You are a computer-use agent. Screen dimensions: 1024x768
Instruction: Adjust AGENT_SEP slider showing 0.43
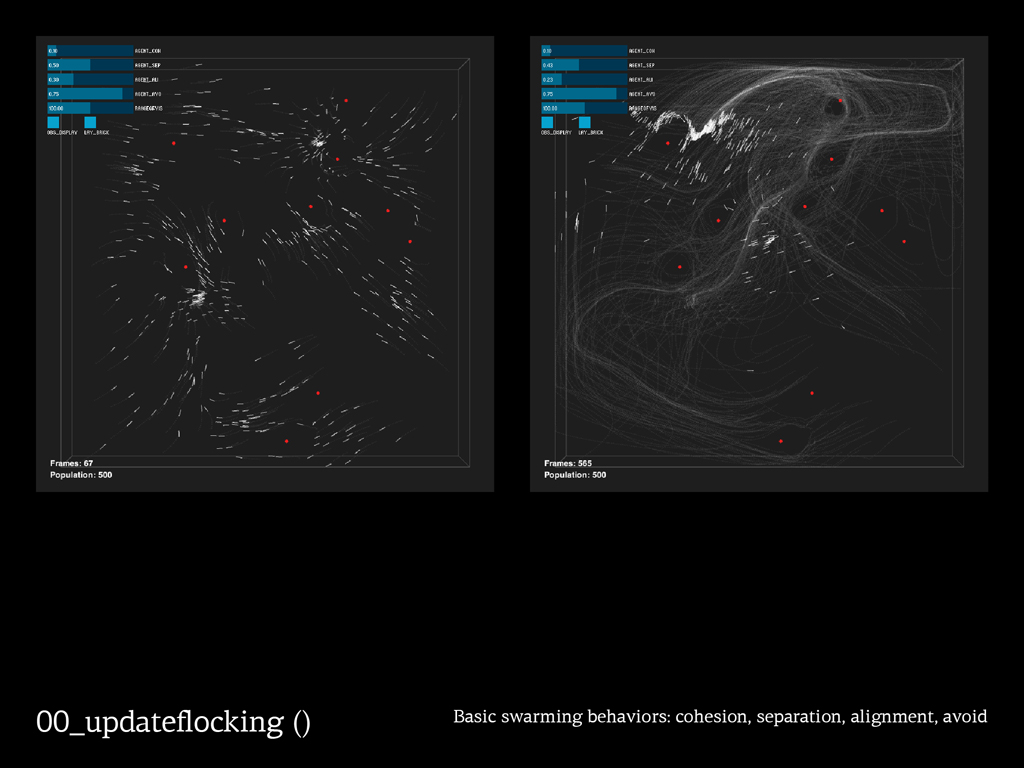point(583,65)
